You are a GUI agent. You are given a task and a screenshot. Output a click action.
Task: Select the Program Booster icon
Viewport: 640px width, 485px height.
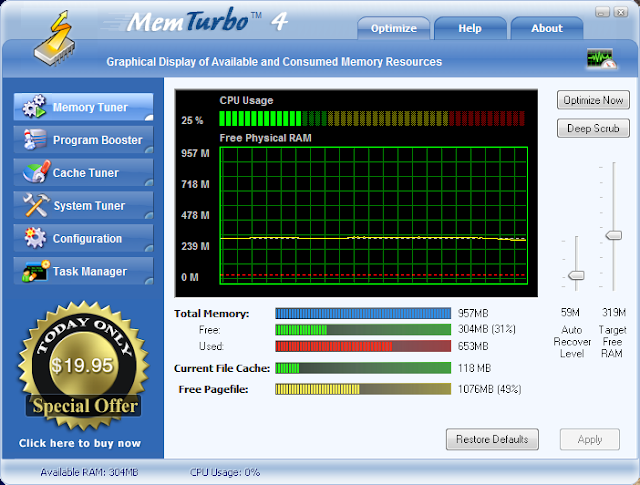[34, 140]
